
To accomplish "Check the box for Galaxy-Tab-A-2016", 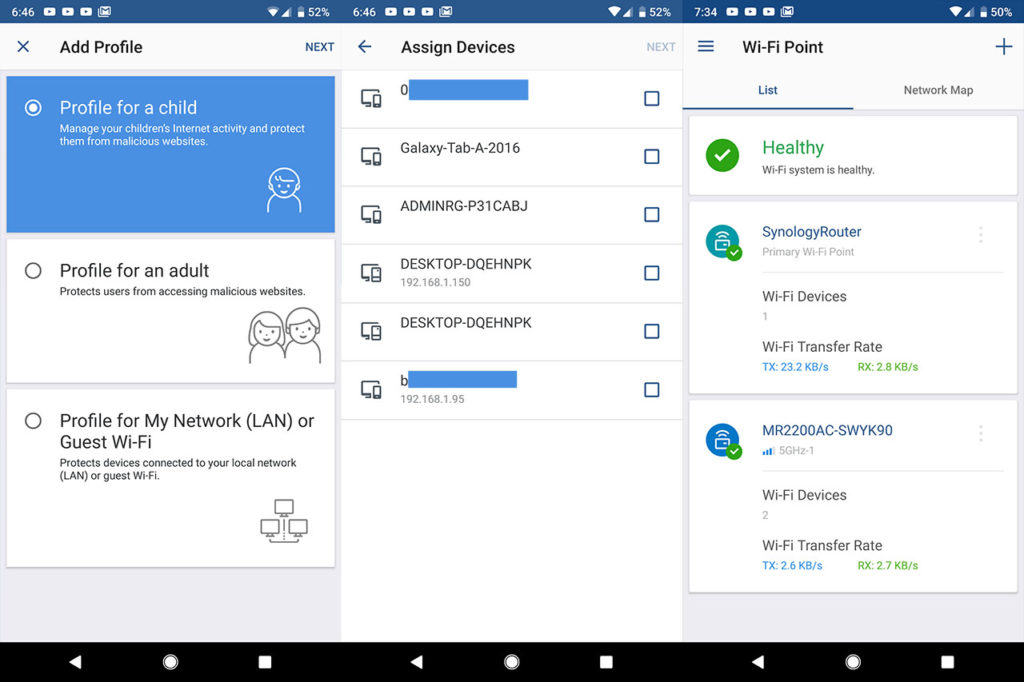I will tap(652, 157).
